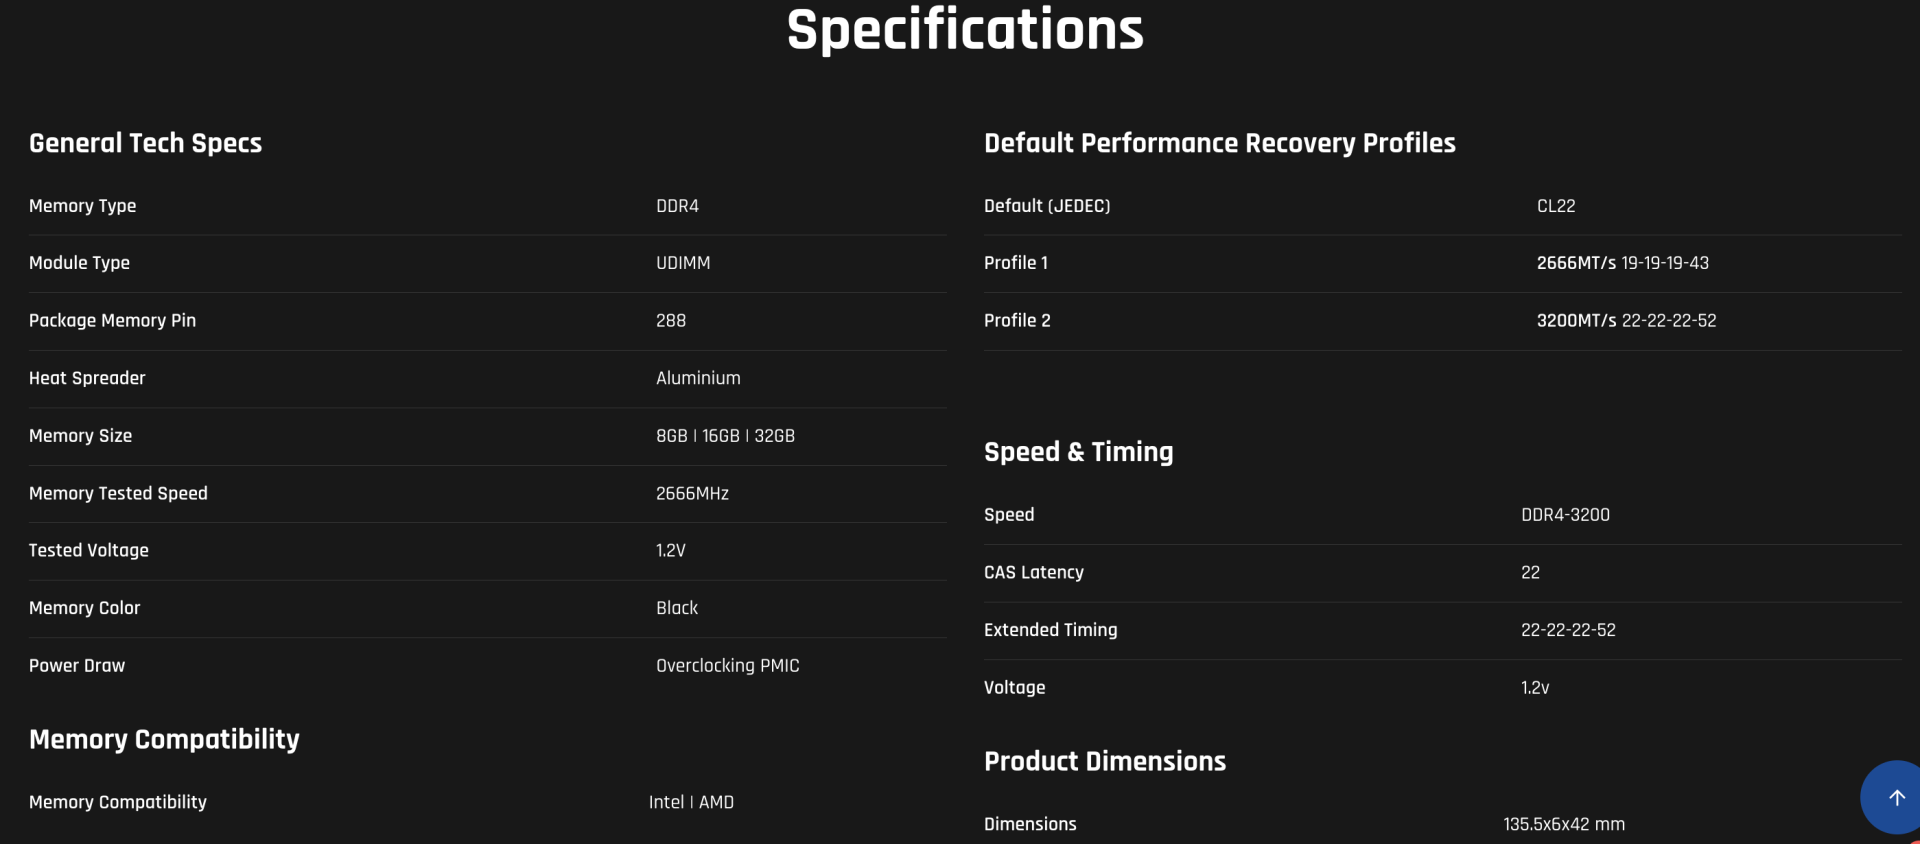Click the Intel | AMD compatibility value

point(691,802)
